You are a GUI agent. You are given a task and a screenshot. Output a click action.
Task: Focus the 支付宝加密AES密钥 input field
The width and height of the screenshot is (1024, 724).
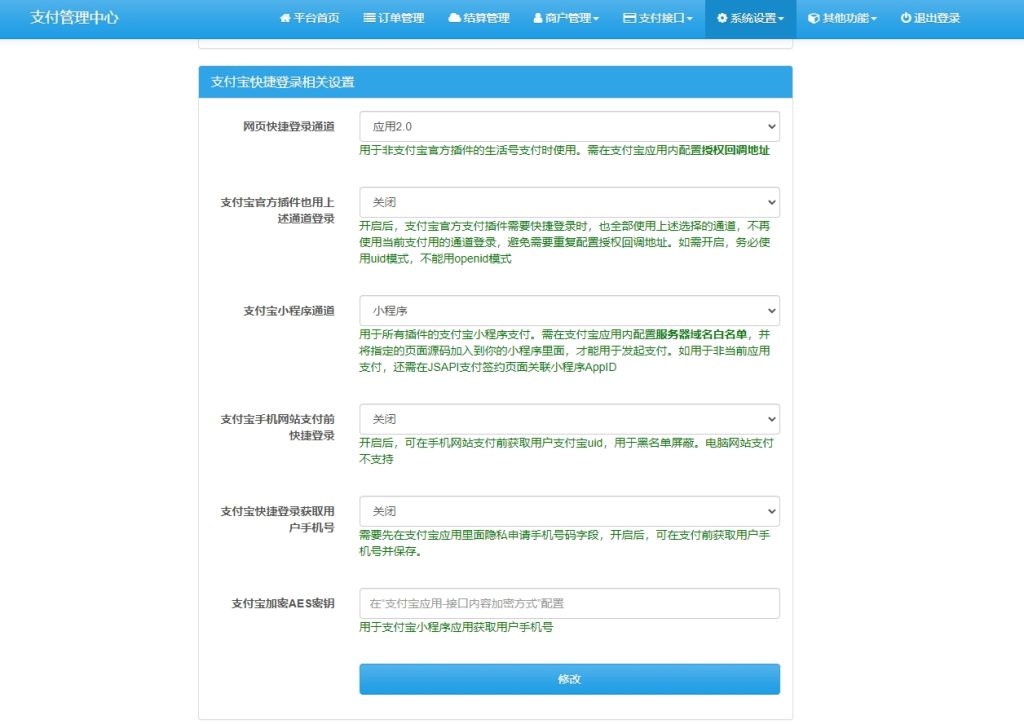point(569,603)
